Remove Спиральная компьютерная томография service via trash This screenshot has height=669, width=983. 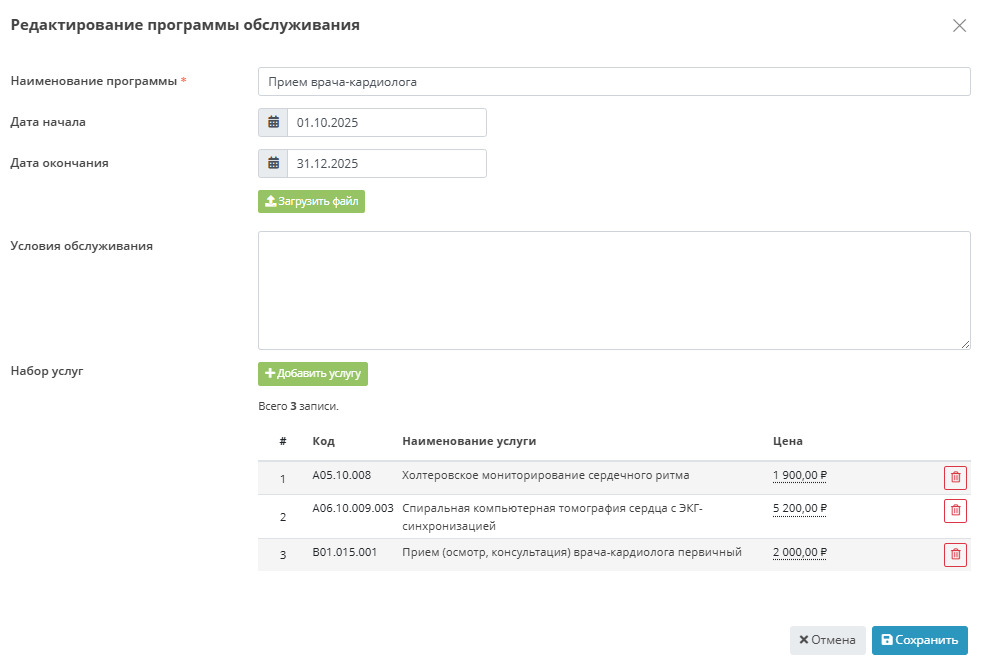(955, 511)
